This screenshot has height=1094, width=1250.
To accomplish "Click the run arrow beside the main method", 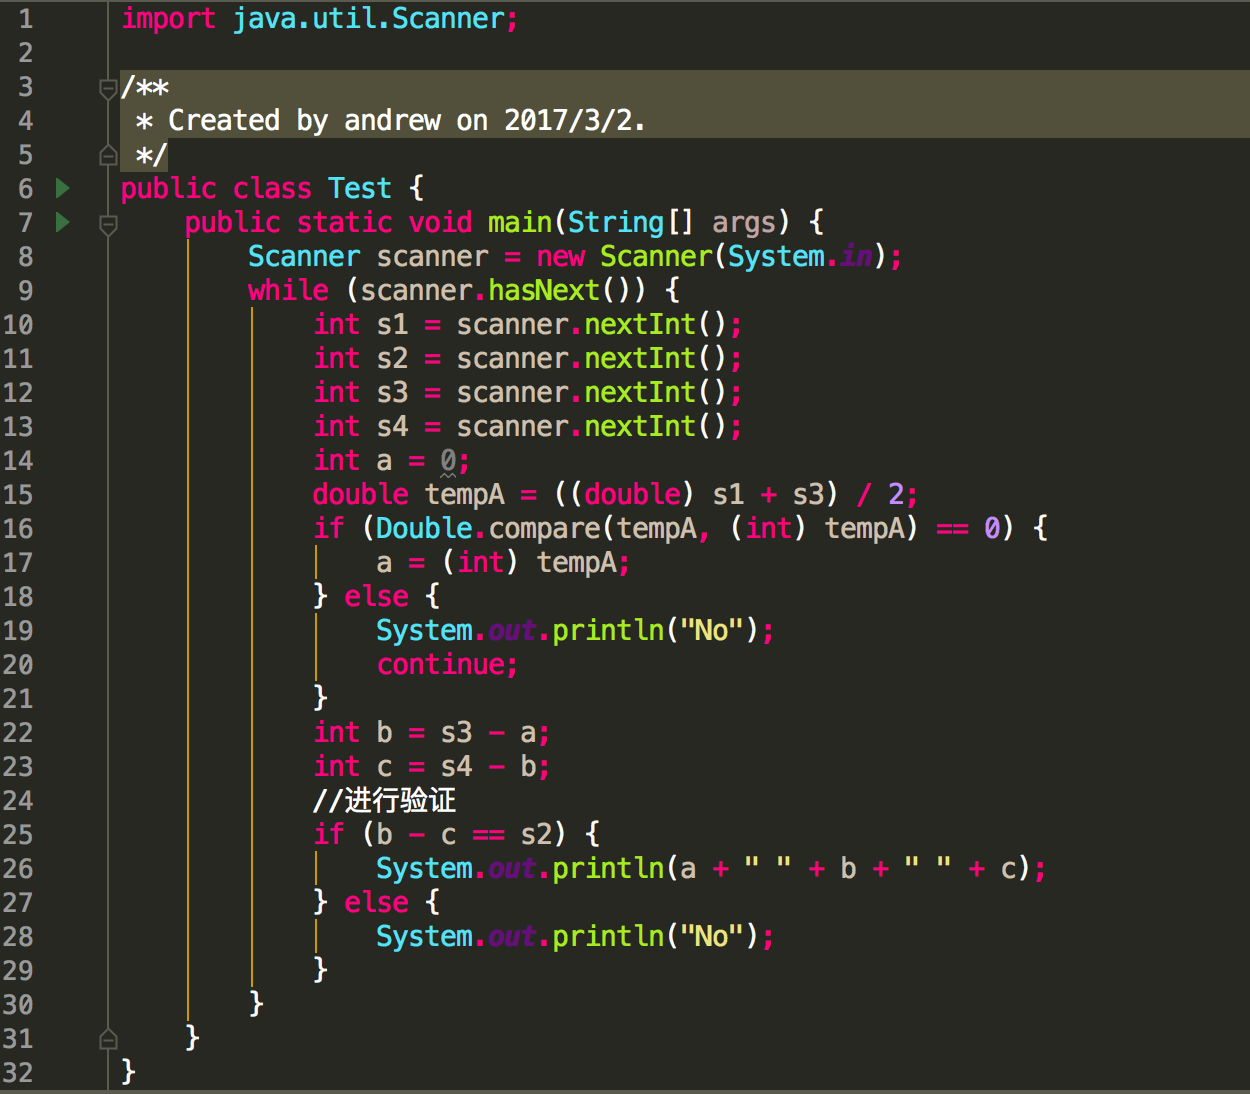I will pos(63,222).
